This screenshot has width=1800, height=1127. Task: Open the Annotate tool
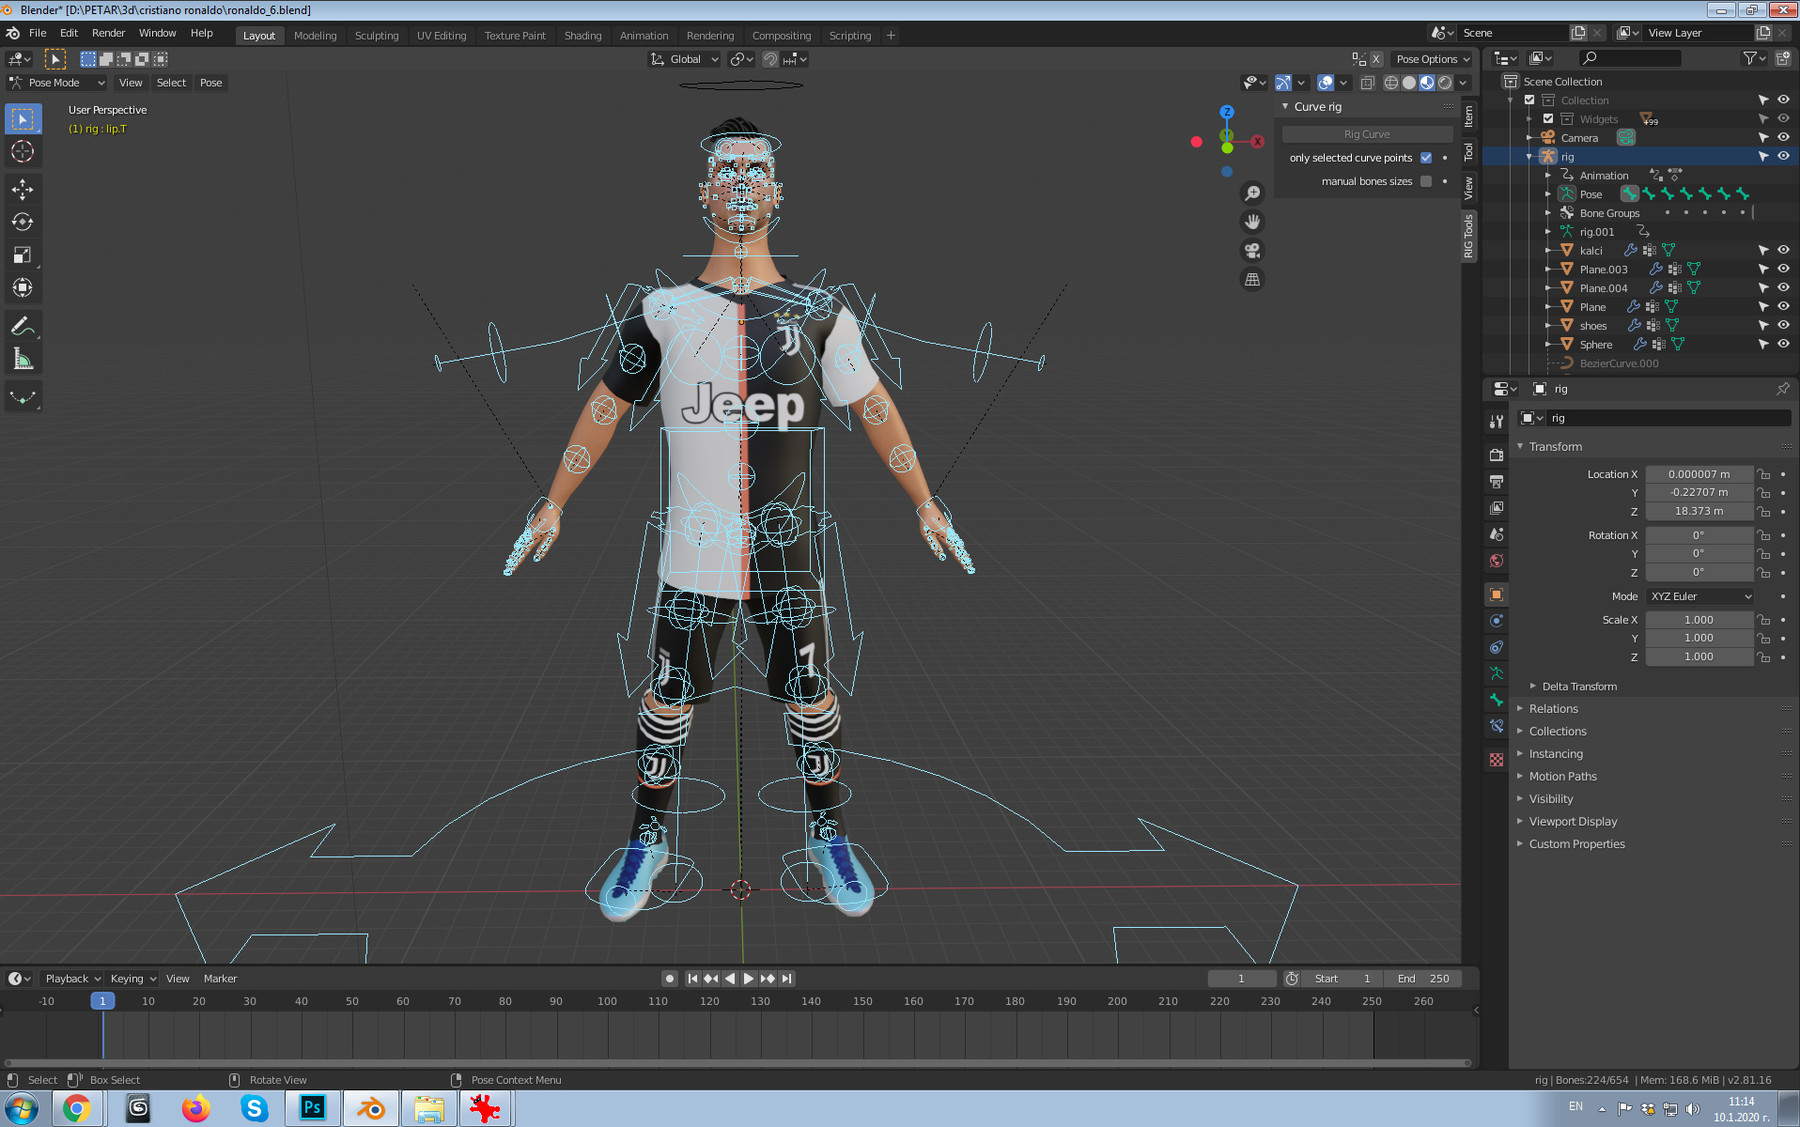click(22, 324)
